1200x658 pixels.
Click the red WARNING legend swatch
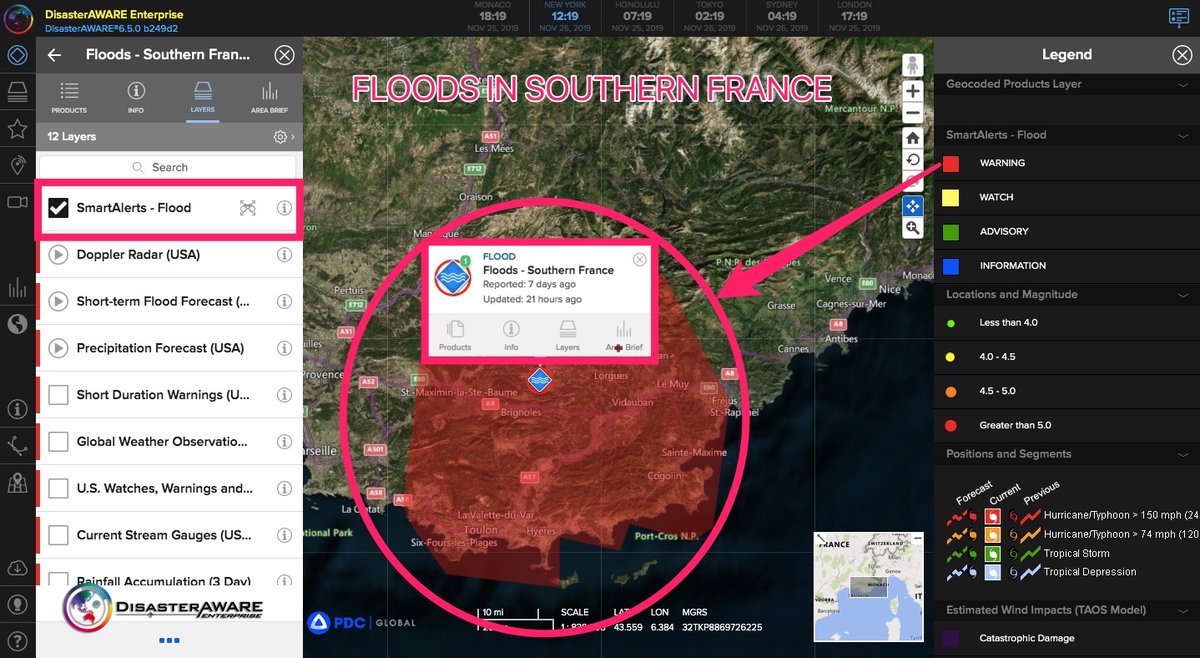[952, 163]
